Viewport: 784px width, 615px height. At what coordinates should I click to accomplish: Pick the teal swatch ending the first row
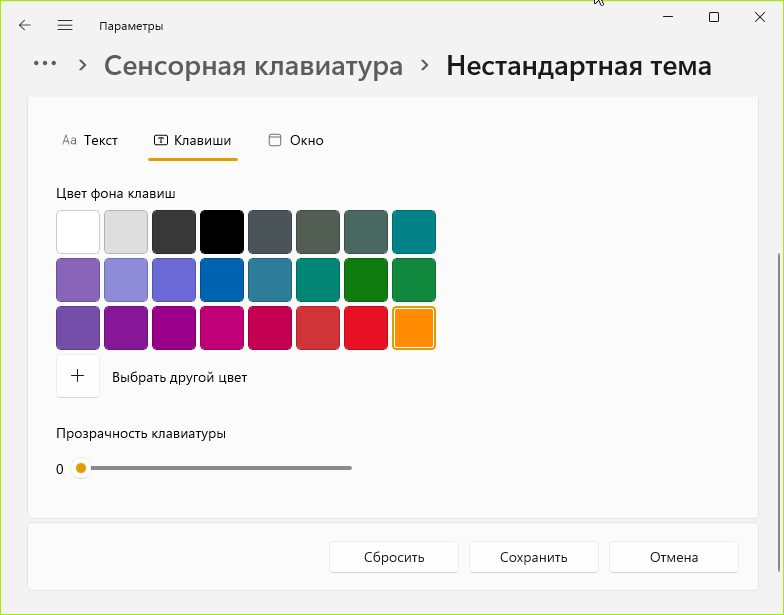(x=414, y=232)
